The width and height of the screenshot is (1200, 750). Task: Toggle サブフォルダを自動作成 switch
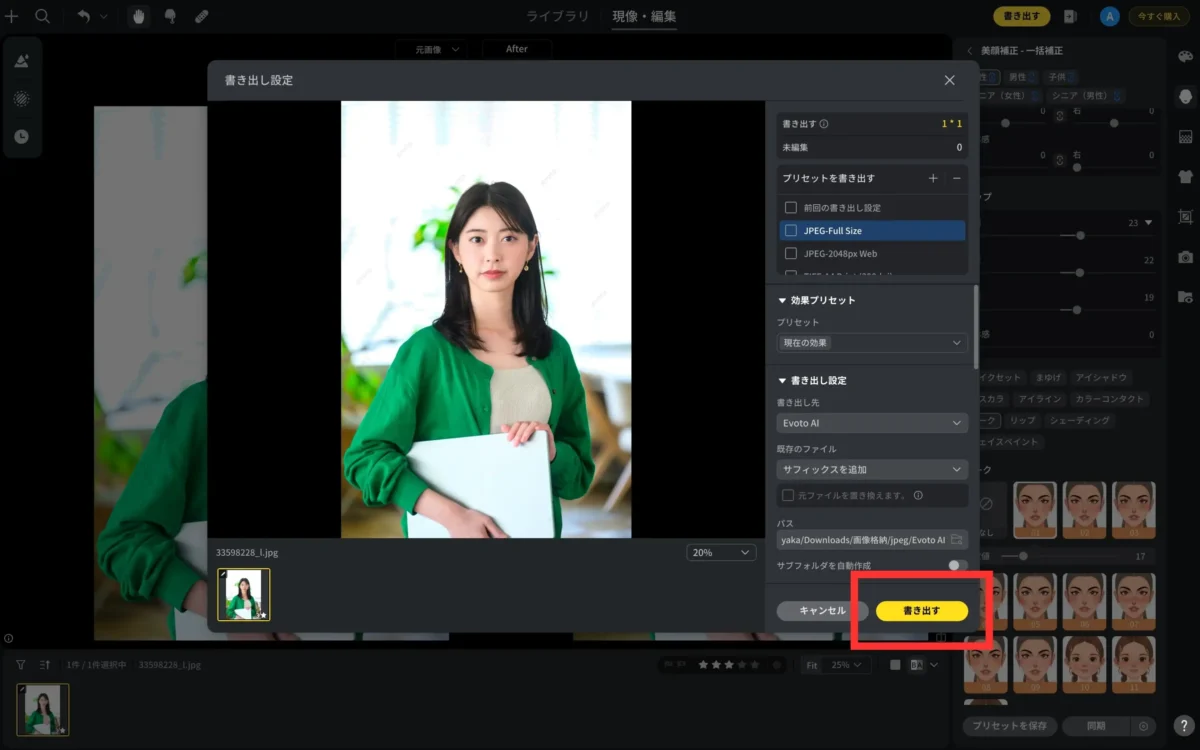point(958,566)
